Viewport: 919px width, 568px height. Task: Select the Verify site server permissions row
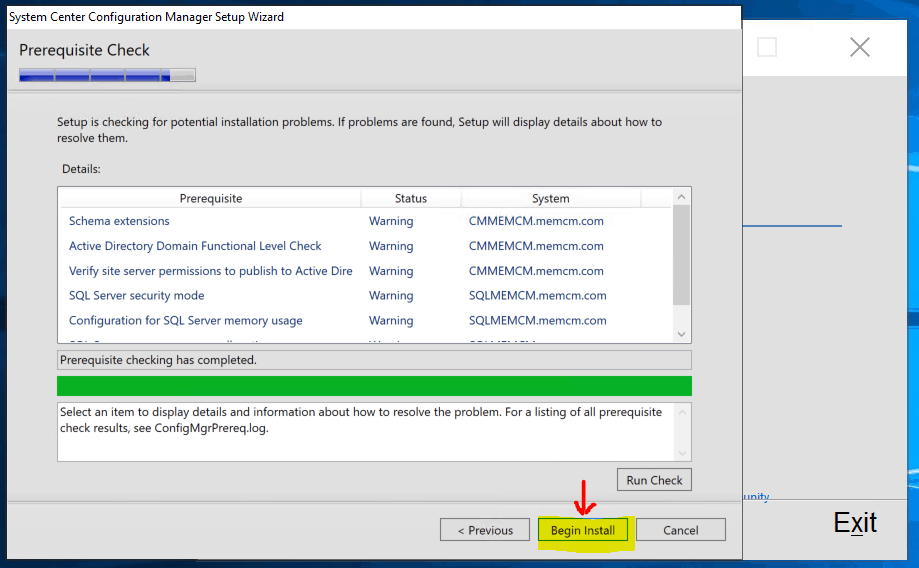[x=210, y=271]
